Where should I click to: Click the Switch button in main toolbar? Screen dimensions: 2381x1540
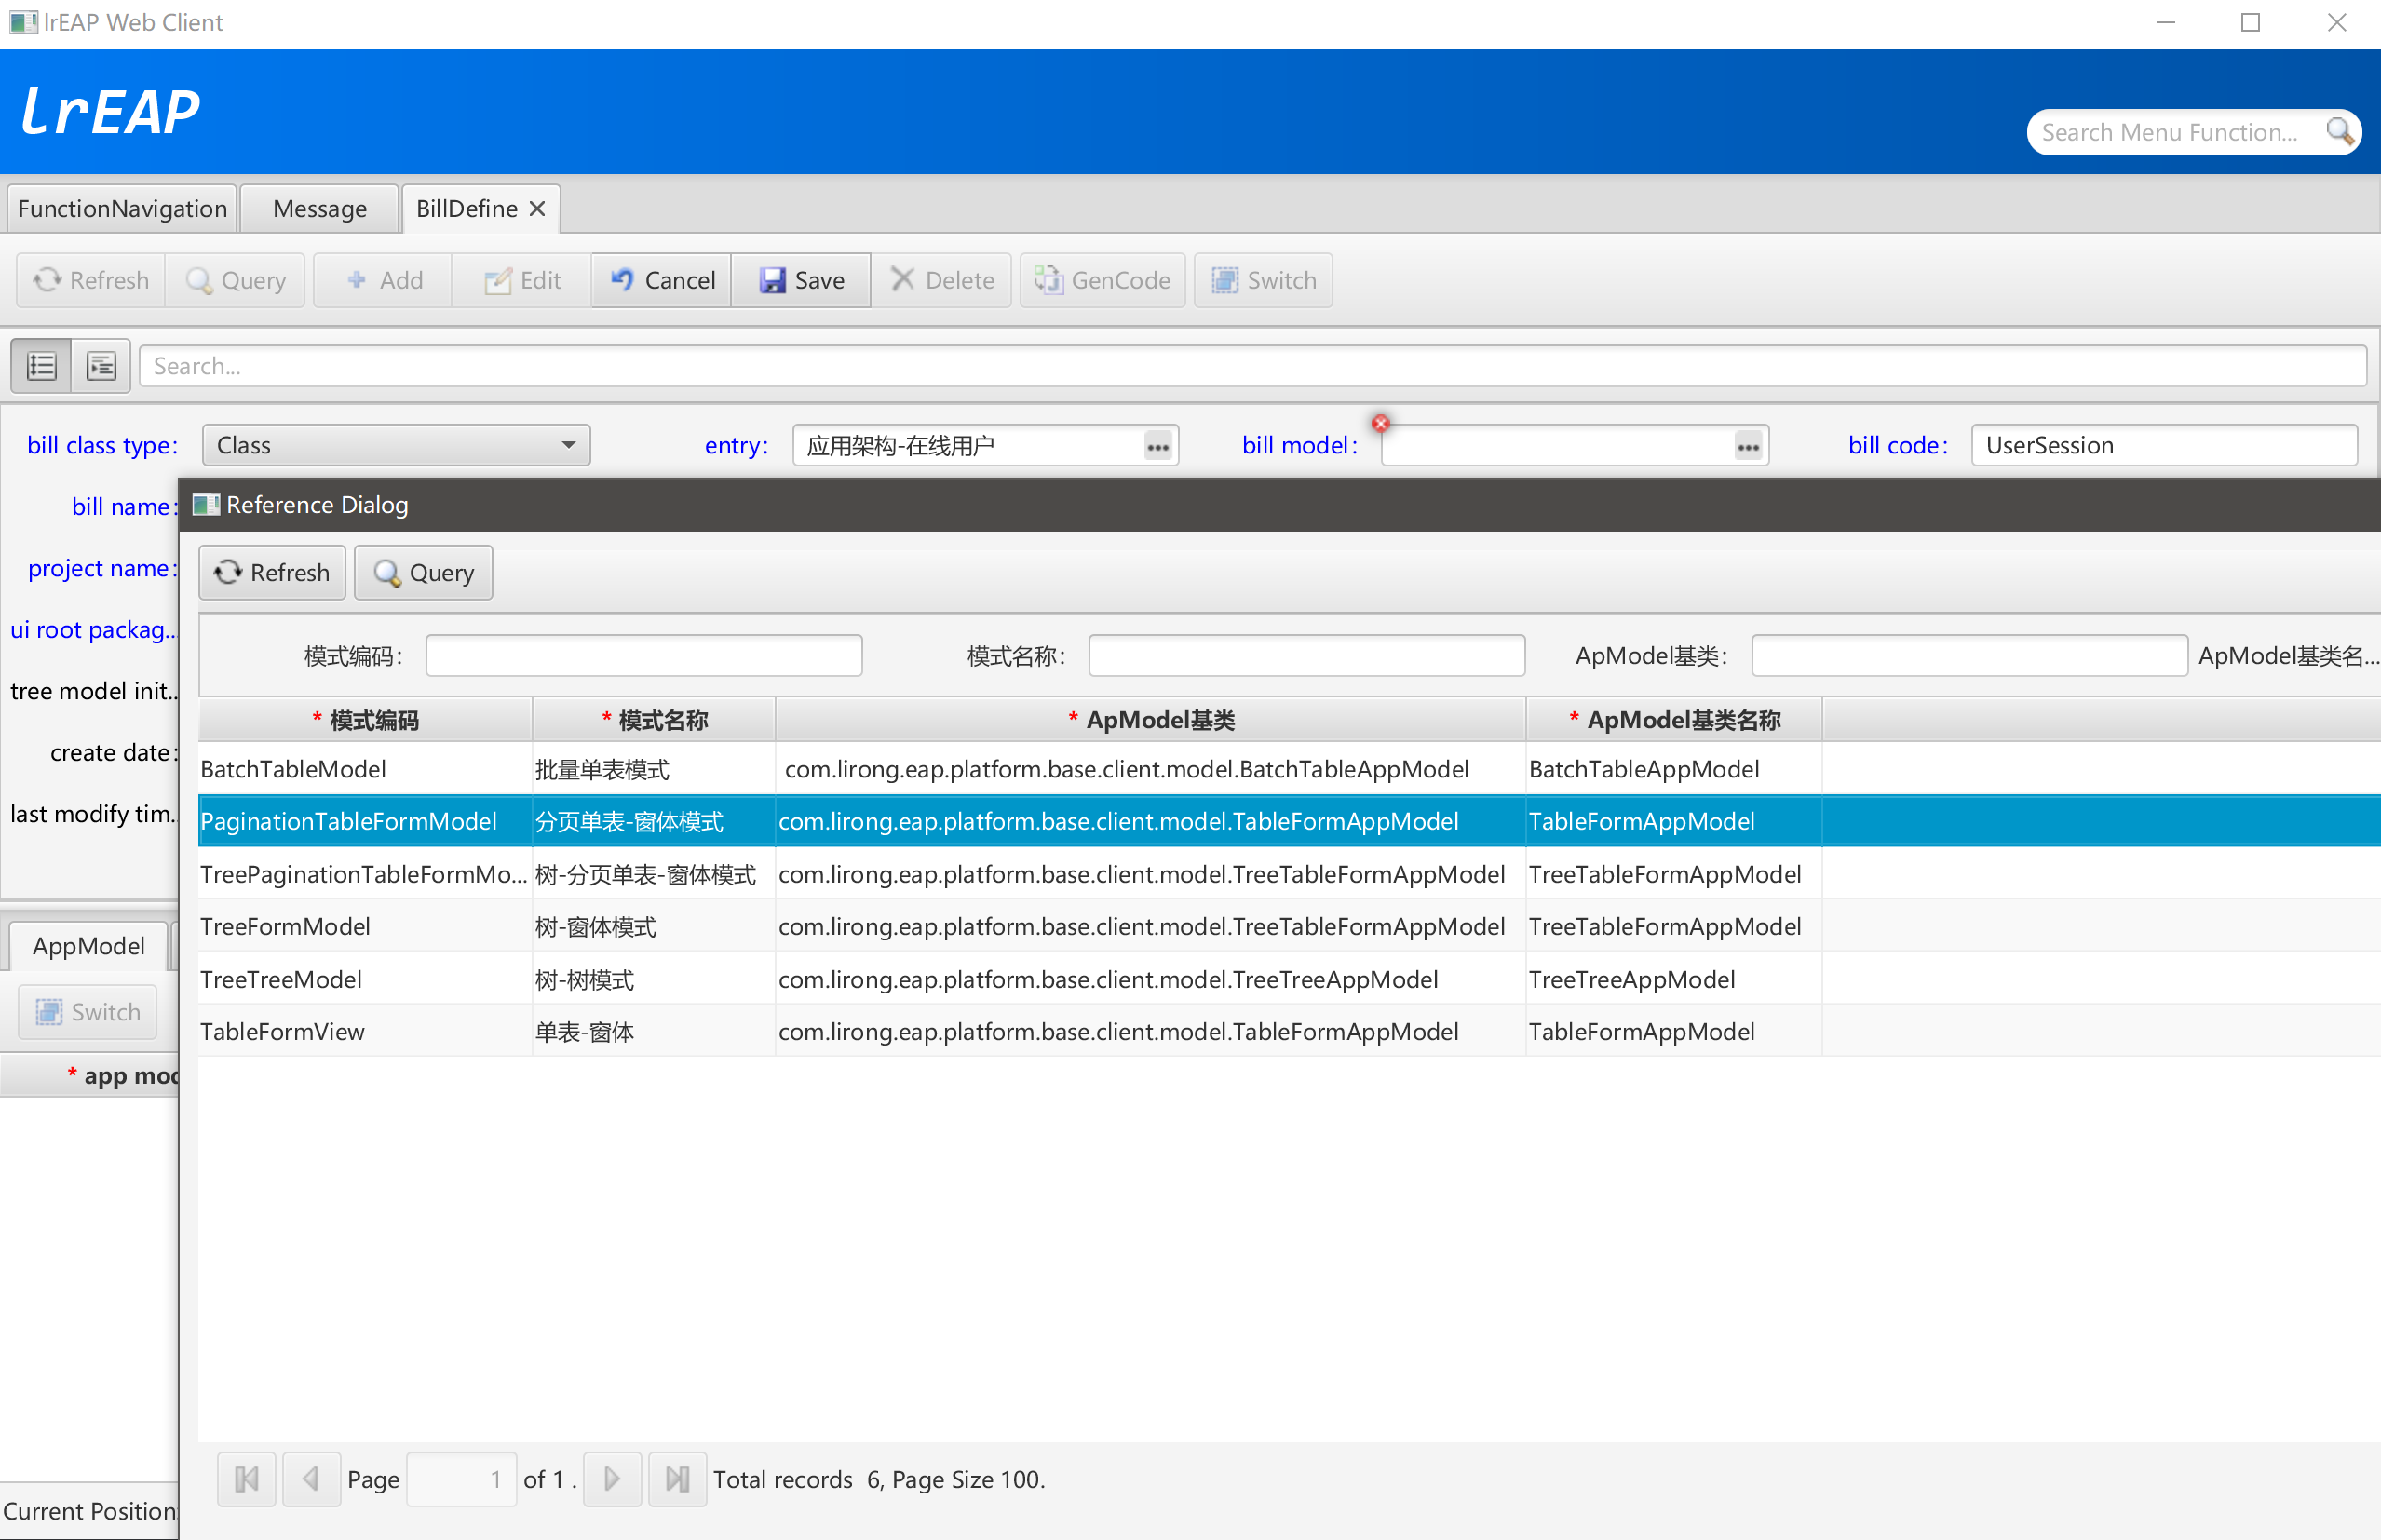point(1263,280)
